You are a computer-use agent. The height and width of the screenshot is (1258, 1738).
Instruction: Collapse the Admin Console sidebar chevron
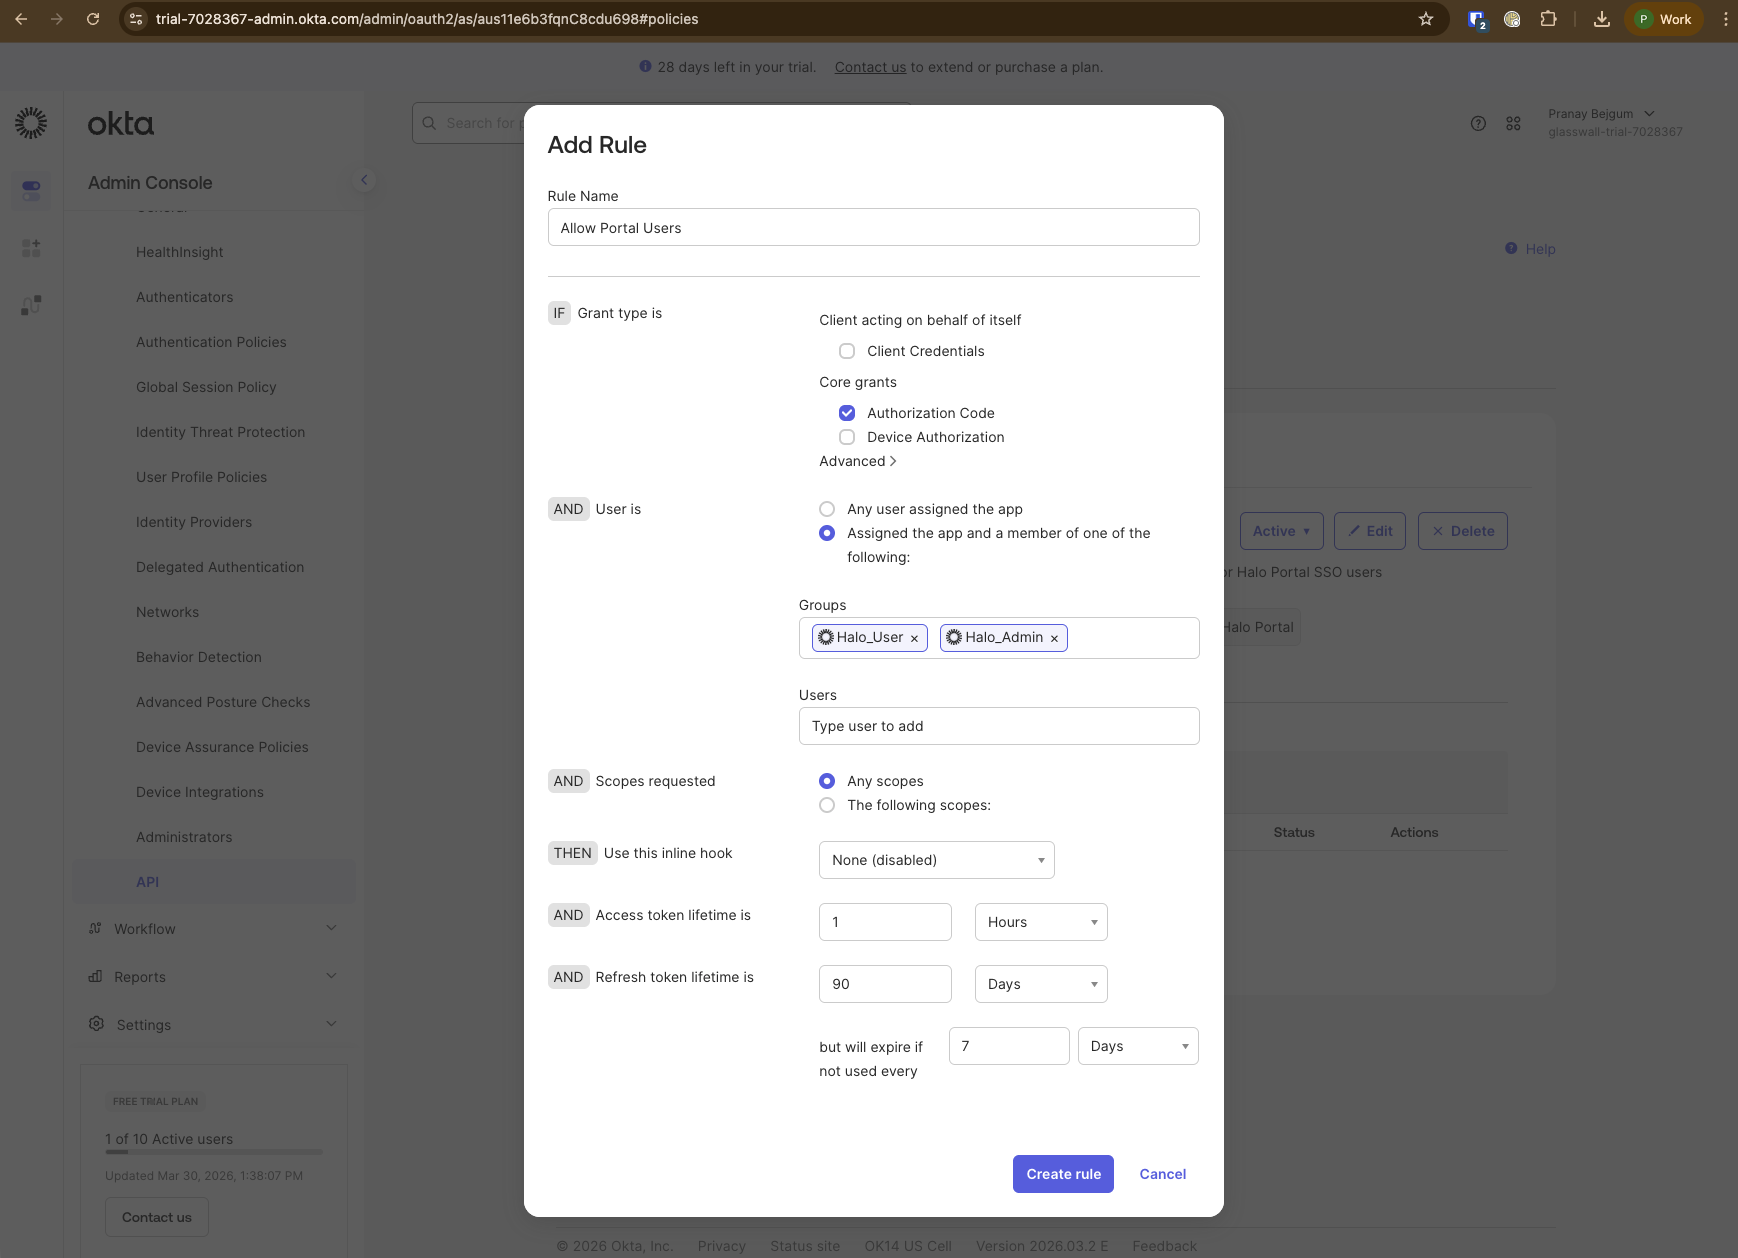(x=364, y=180)
